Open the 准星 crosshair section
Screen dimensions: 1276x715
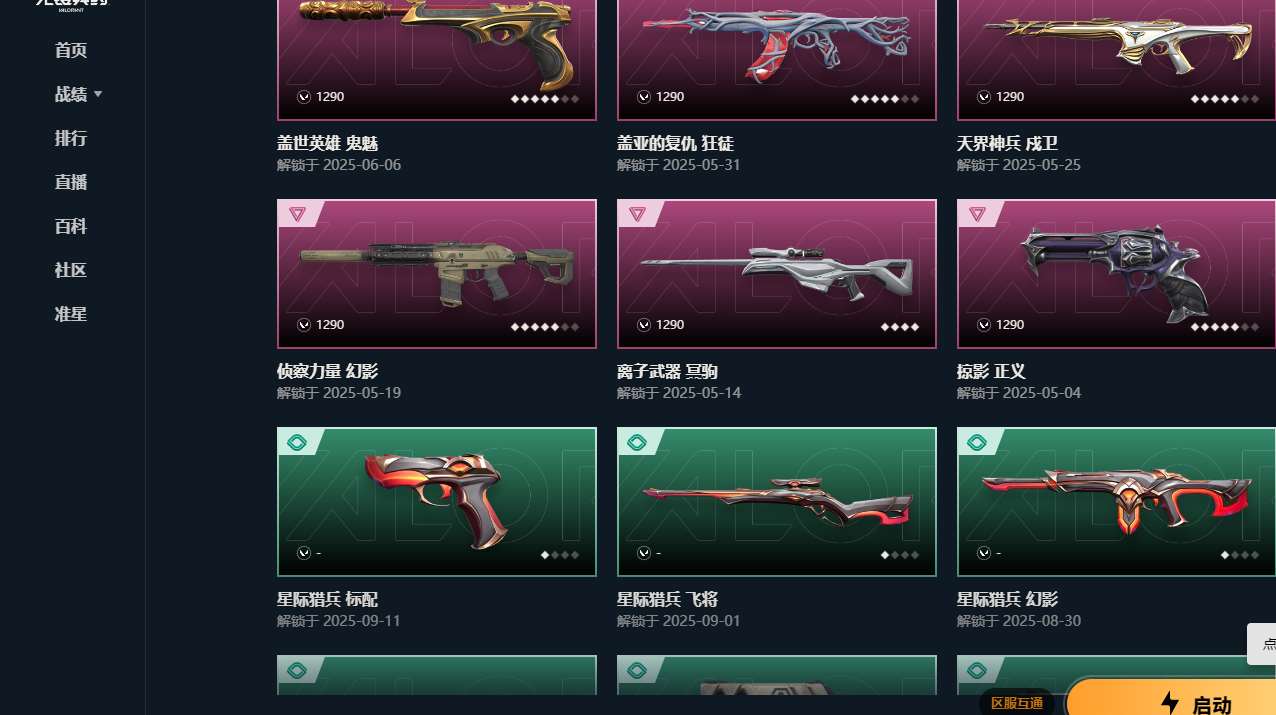click(71, 314)
